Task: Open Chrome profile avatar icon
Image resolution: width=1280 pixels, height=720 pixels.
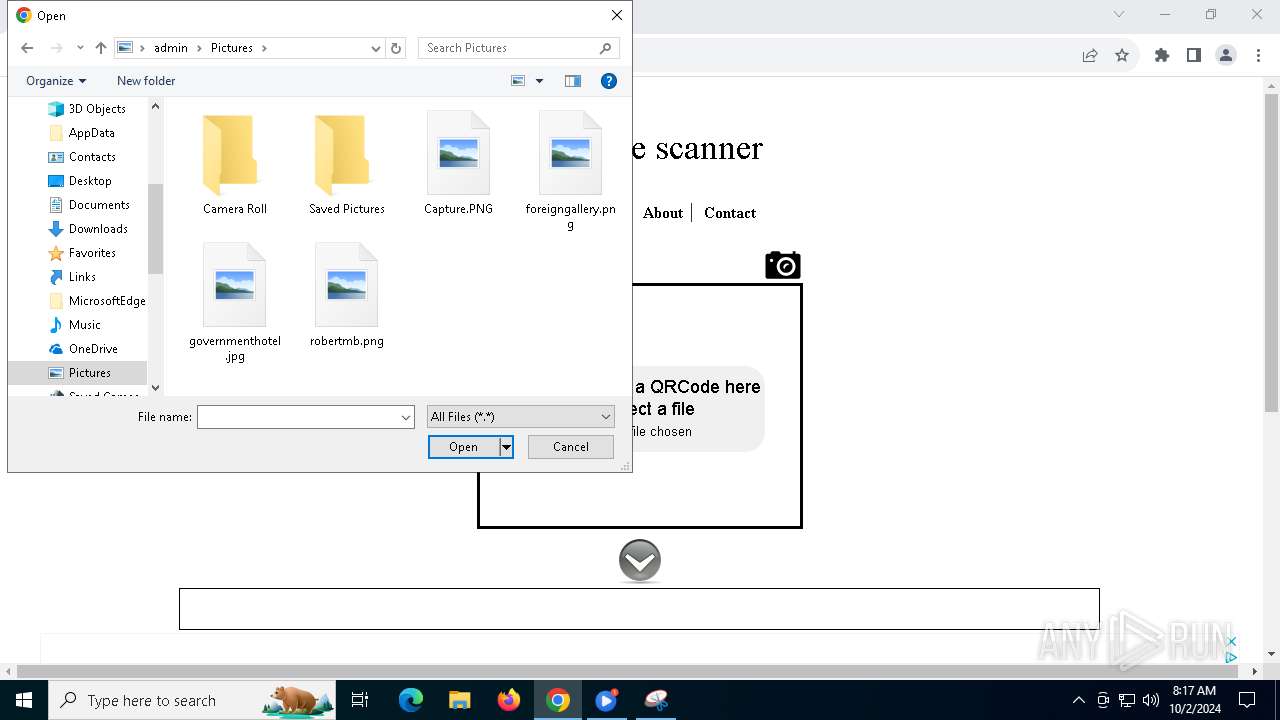Action: tap(1226, 56)
